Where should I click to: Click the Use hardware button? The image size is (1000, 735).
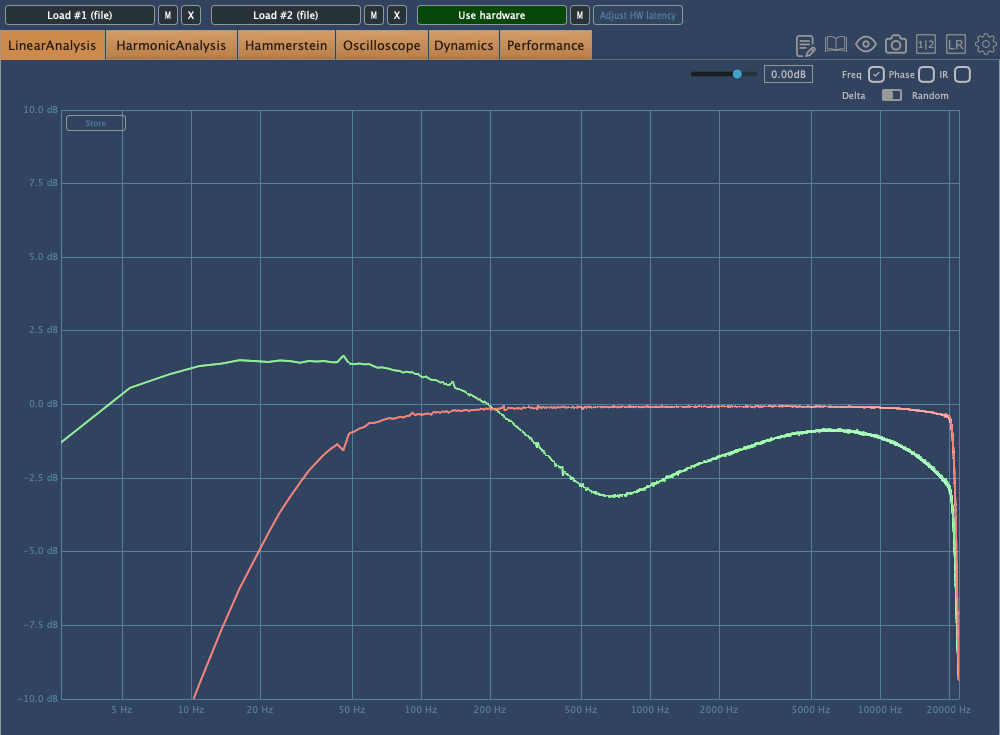pyautogui.click(x=491, y=15)
